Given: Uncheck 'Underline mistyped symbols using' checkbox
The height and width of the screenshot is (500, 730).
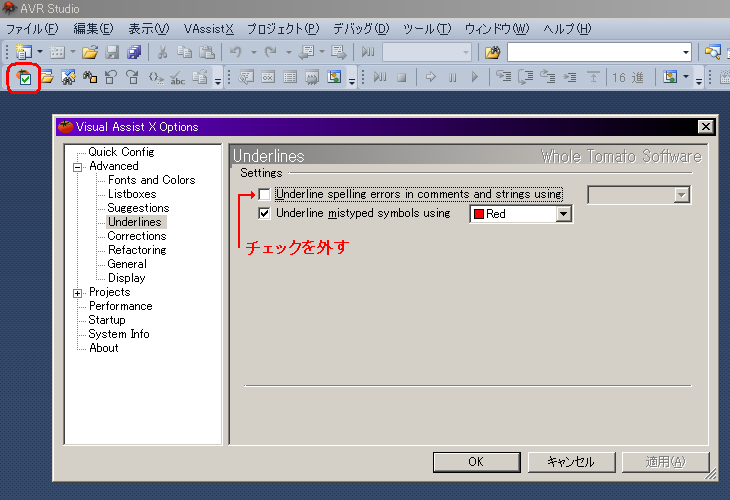Looking at the screenshot, I should (x=264, y=214).
